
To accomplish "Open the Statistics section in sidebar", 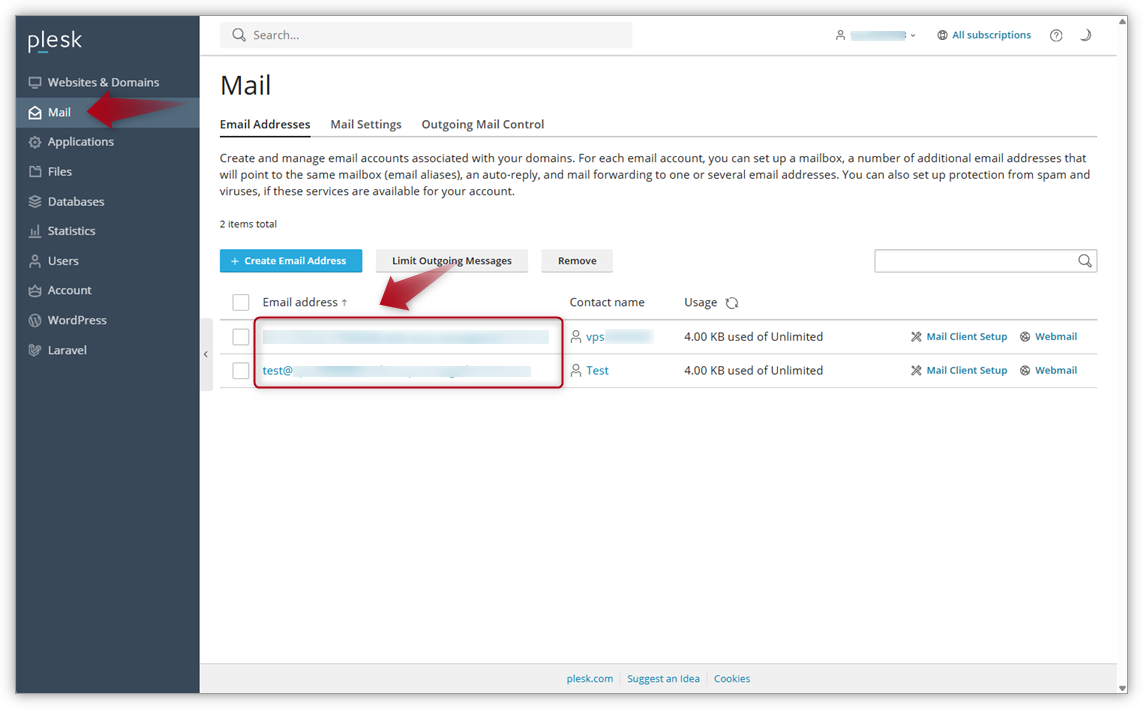I will click(x=74, y=230).
